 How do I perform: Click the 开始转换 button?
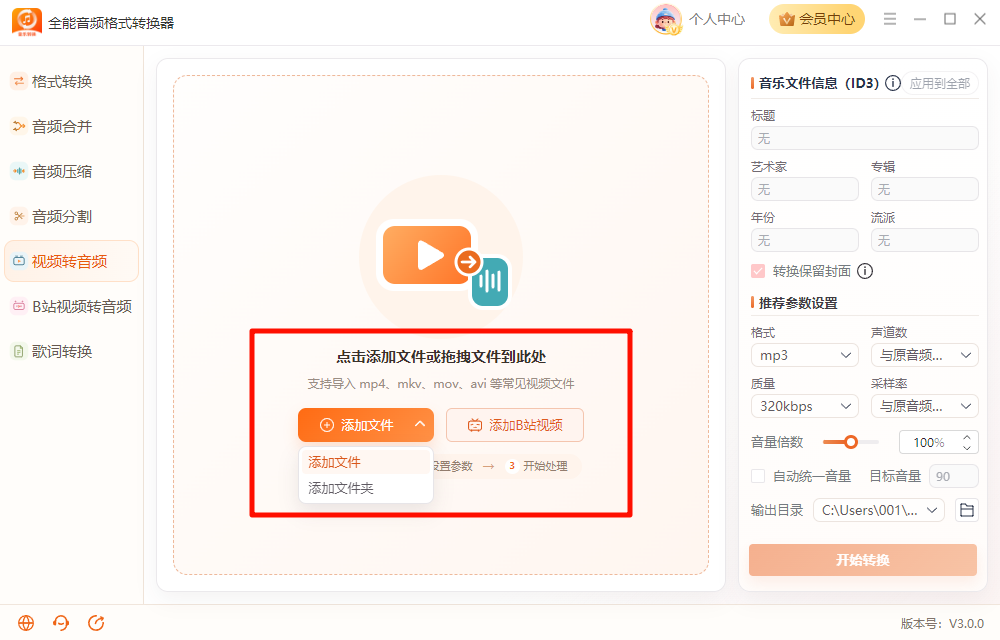pos(863,560)
